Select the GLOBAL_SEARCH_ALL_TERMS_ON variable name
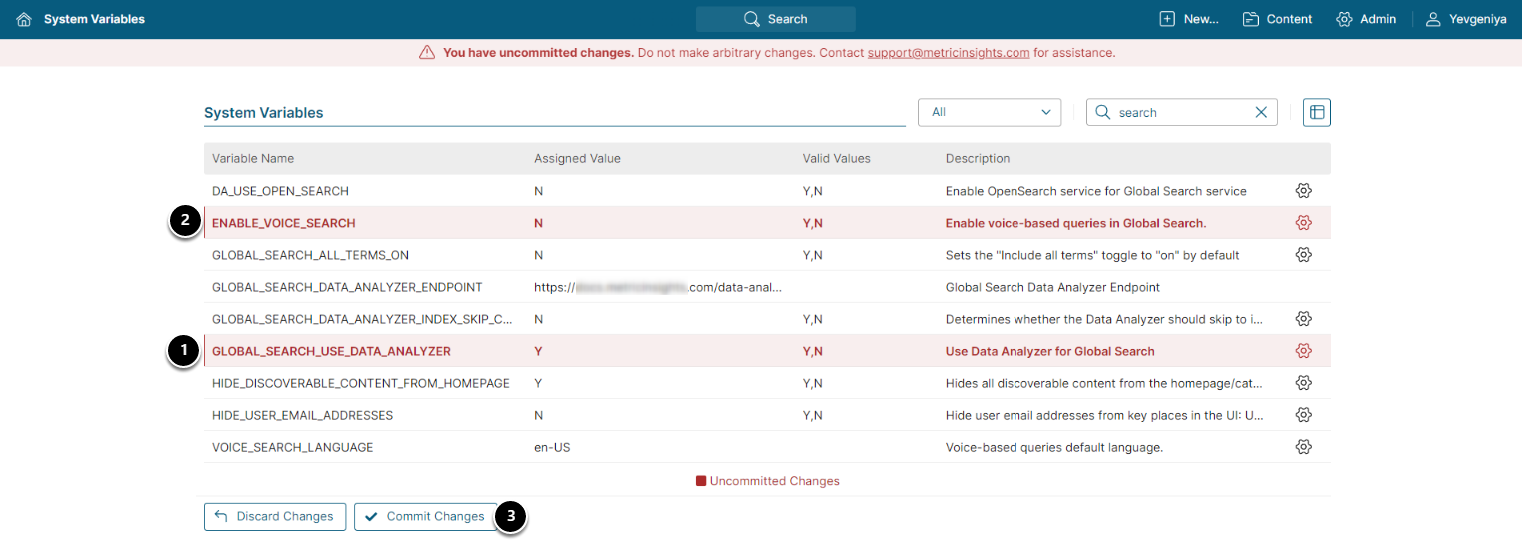 (310, 255)
